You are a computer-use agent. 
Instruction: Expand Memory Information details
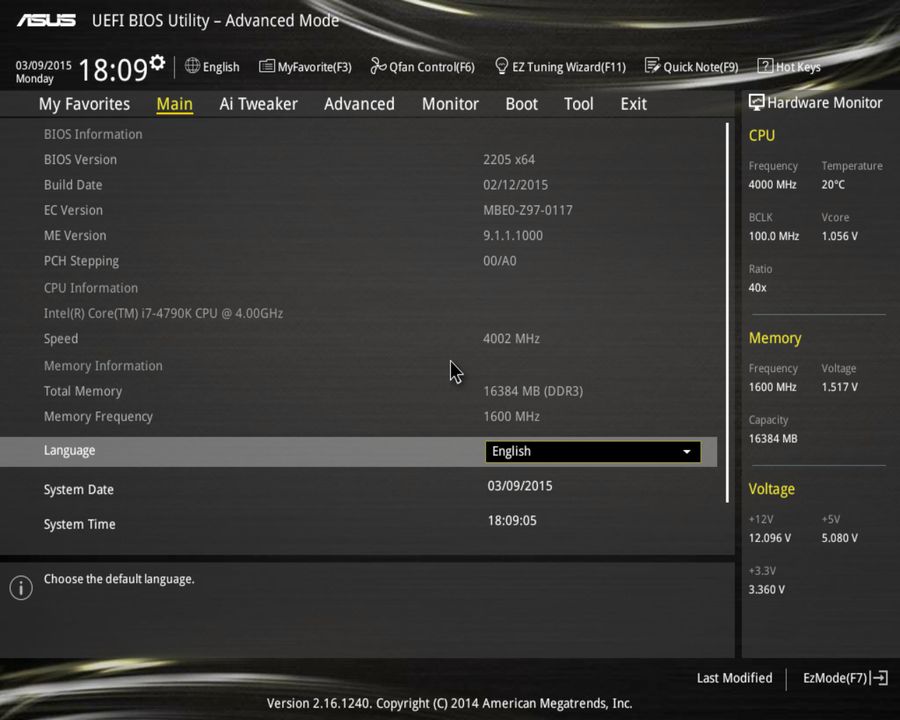tap(103, 365)
